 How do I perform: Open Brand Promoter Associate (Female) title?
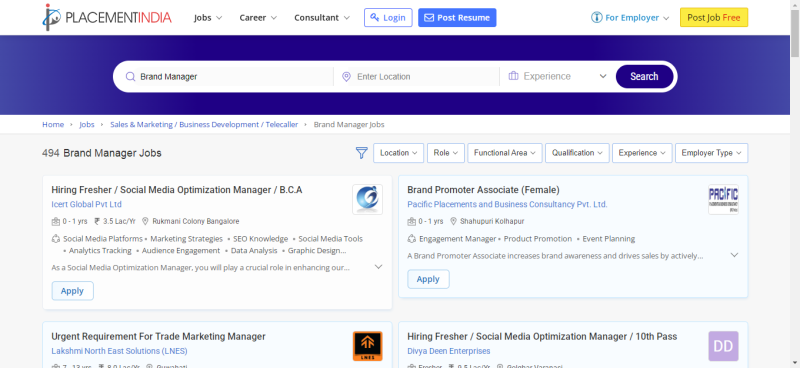(x=483, y=190)
